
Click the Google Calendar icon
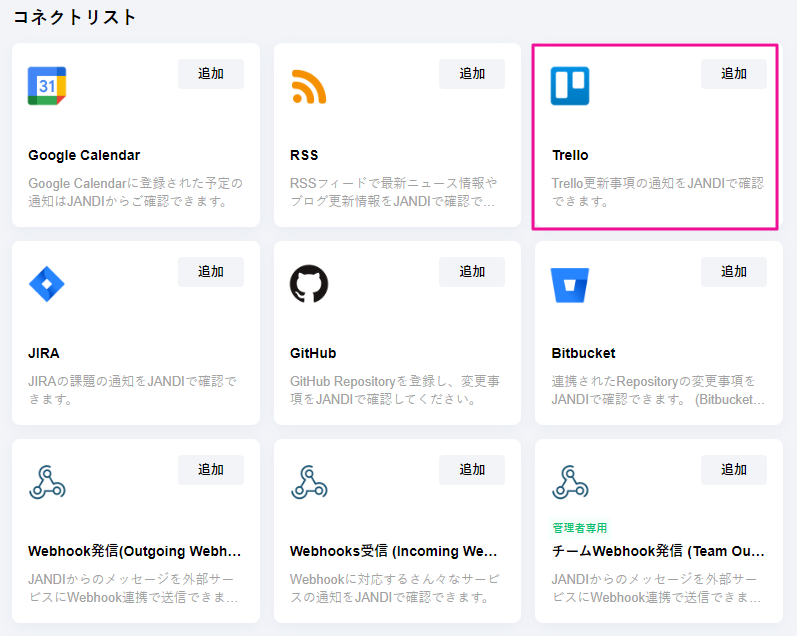coord(47,86)
